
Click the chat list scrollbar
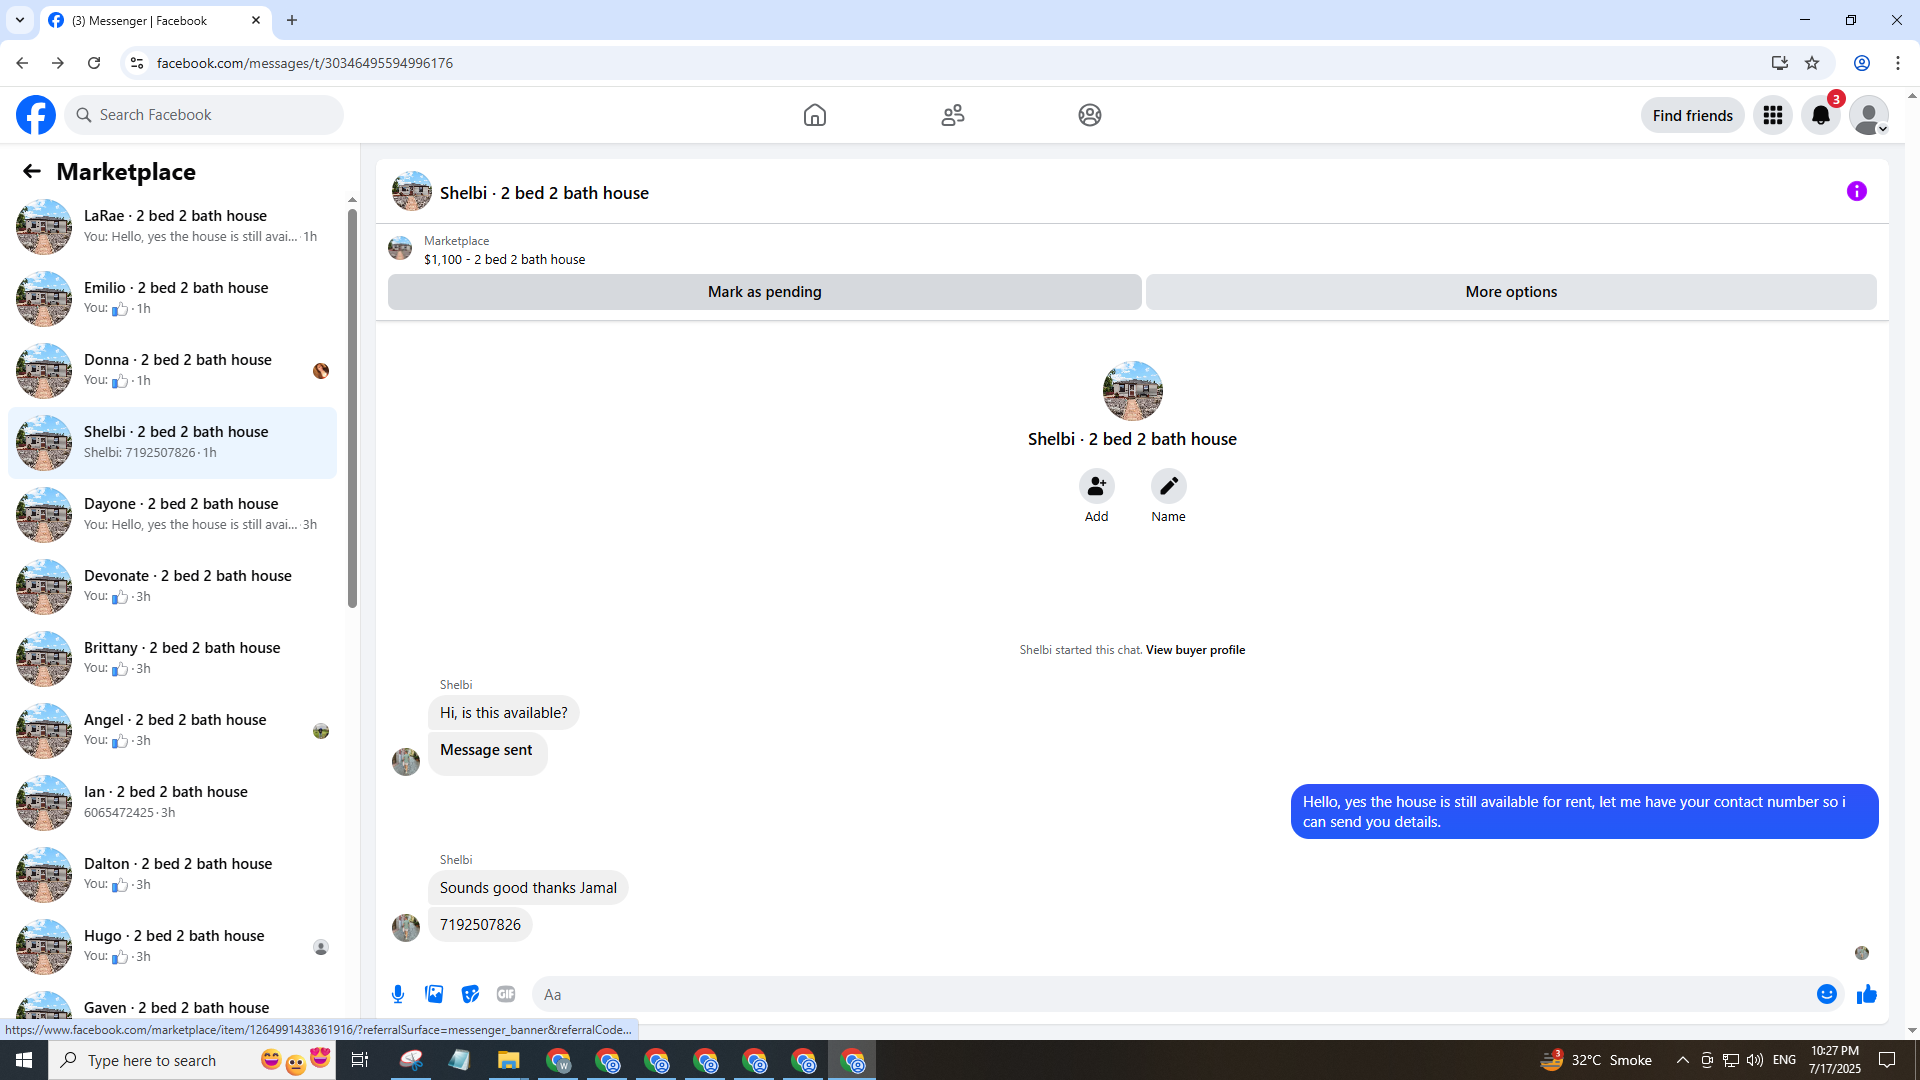tap(352, 408)
